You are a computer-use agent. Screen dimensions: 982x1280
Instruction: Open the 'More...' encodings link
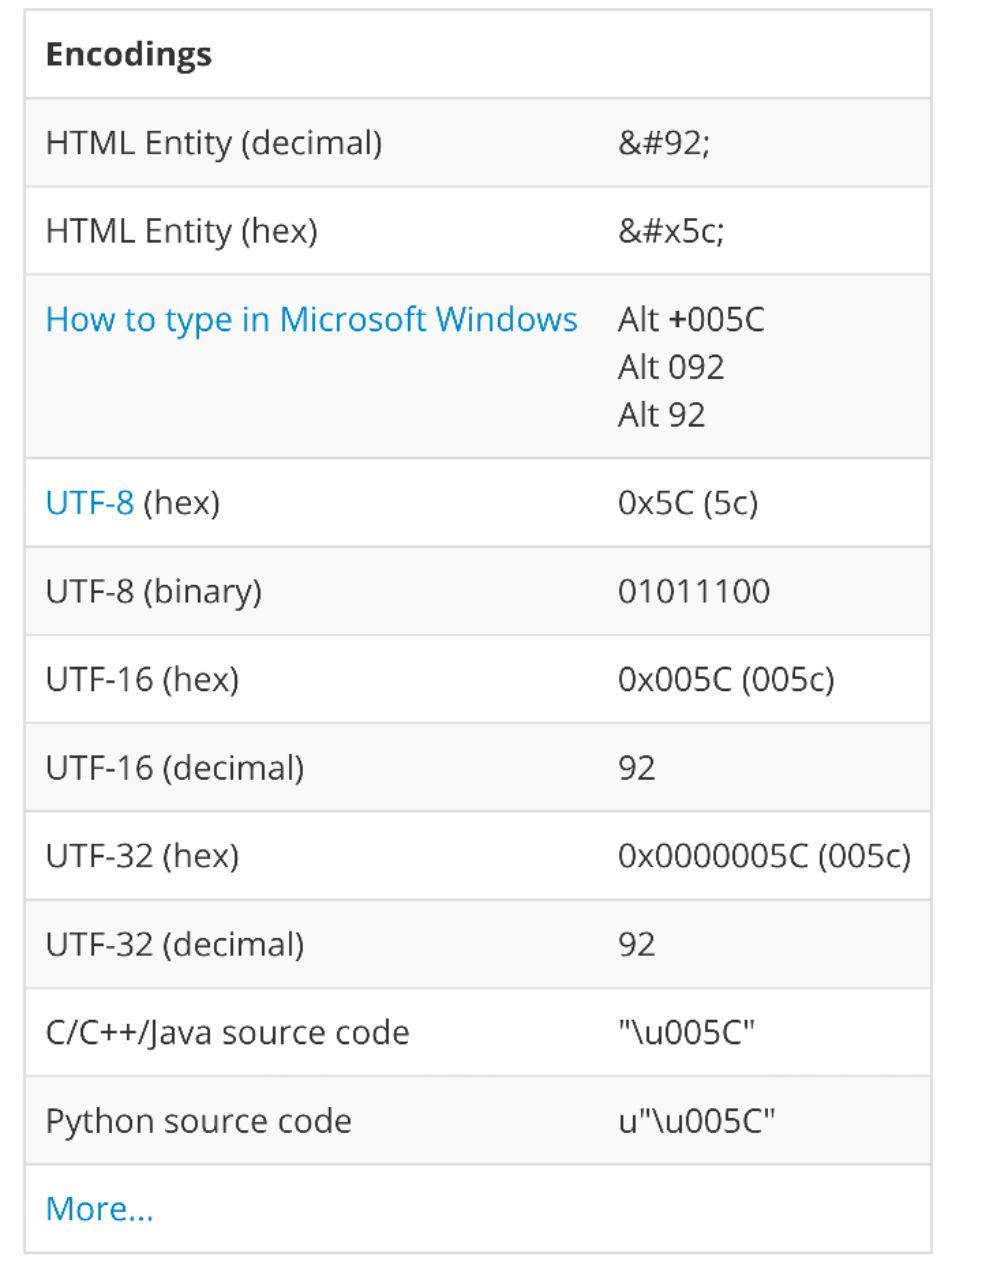pos(99,1209)
